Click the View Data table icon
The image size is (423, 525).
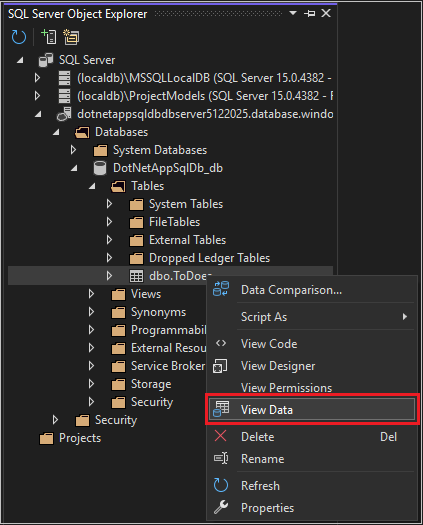pyautogui.click(x=221, y=409)
